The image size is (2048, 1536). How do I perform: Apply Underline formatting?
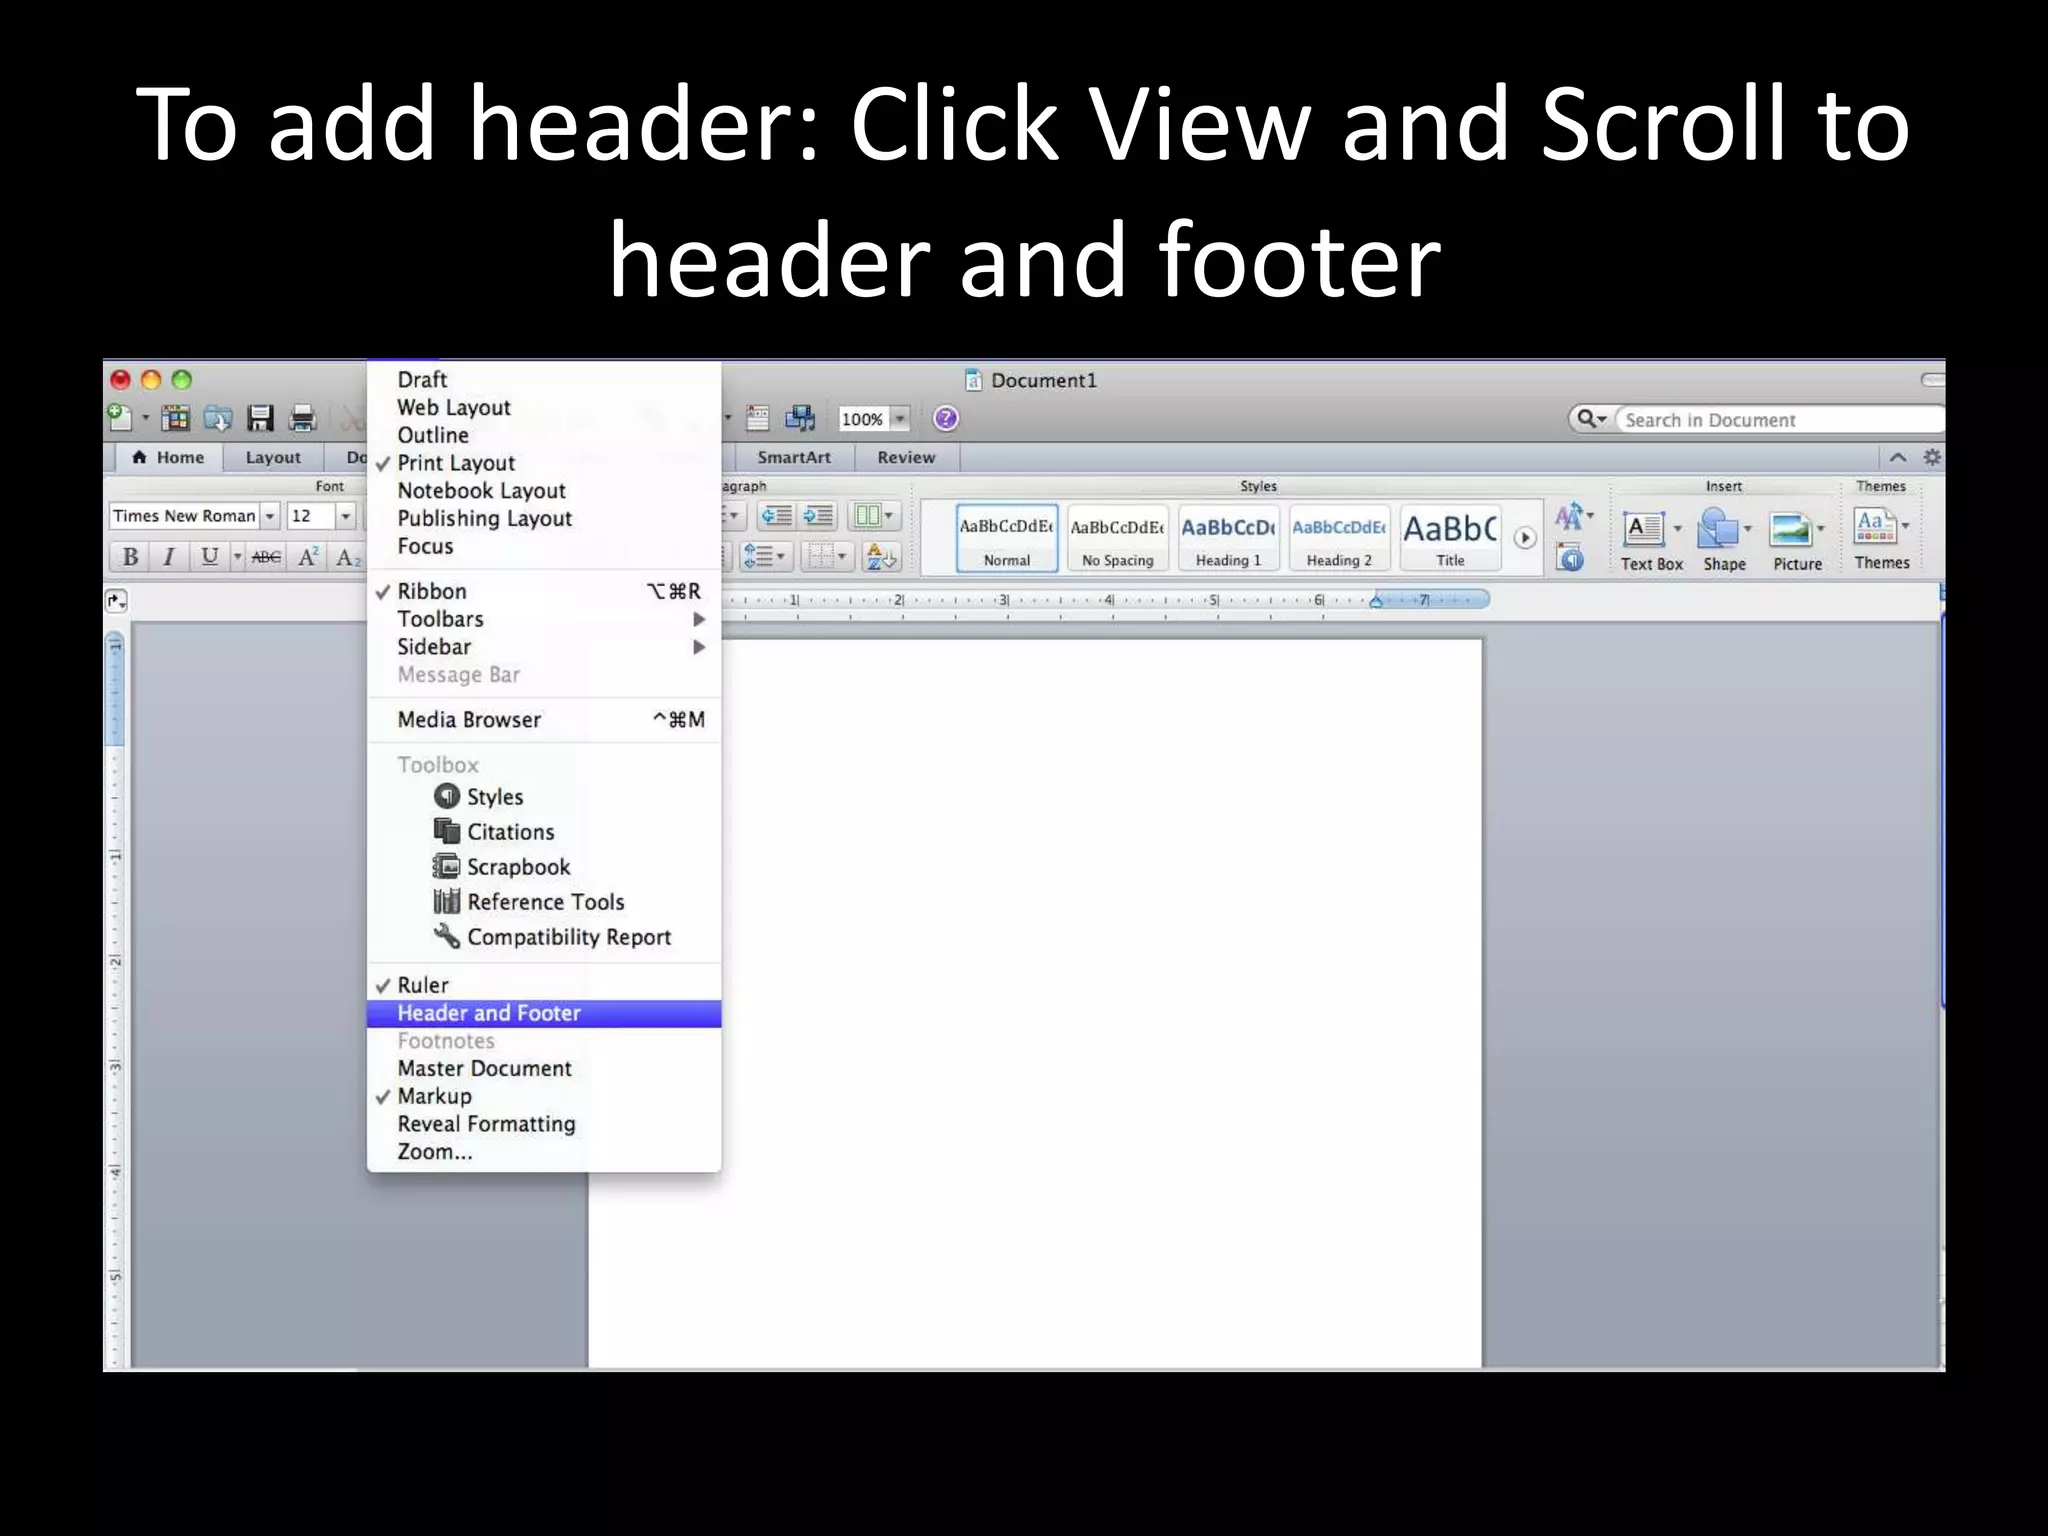[x=209, y=557]
